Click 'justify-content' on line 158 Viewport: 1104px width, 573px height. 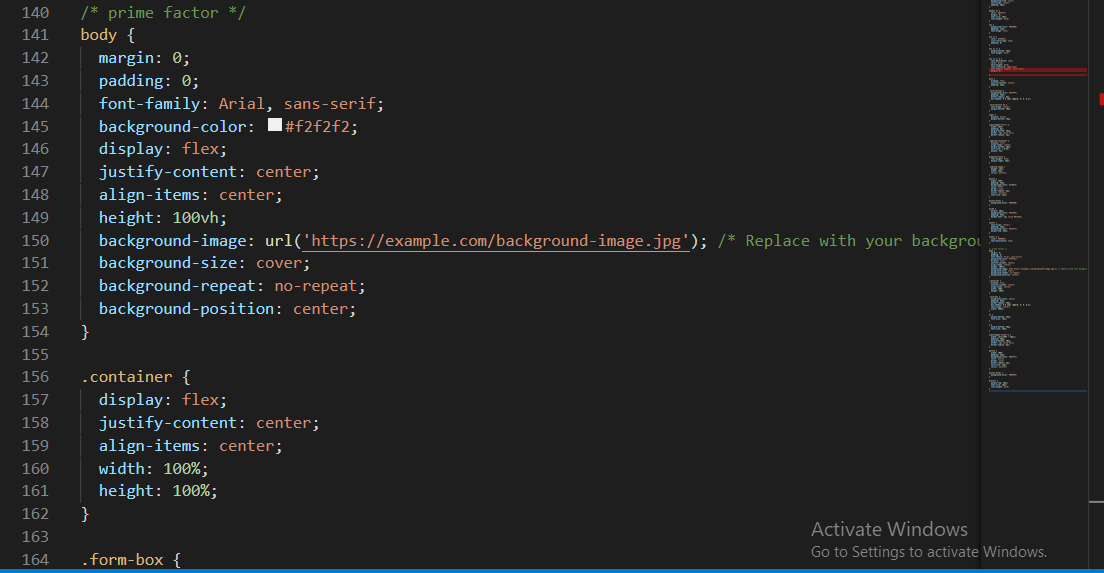[168, 423]
